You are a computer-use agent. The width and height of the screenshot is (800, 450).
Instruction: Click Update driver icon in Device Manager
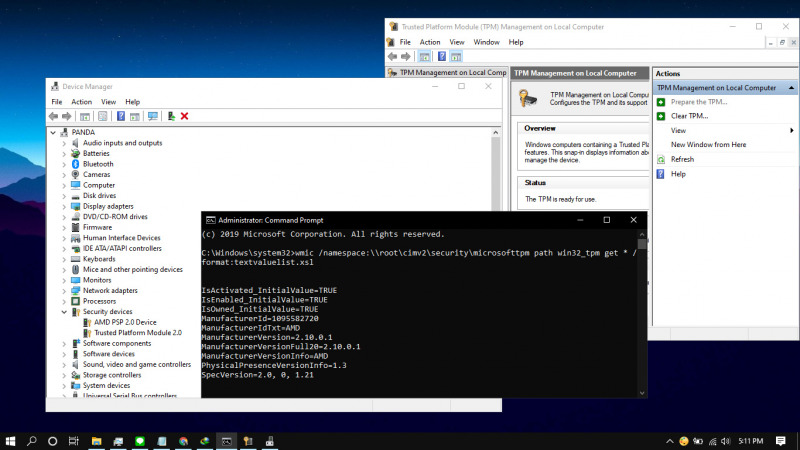click(x=171, y=116)
